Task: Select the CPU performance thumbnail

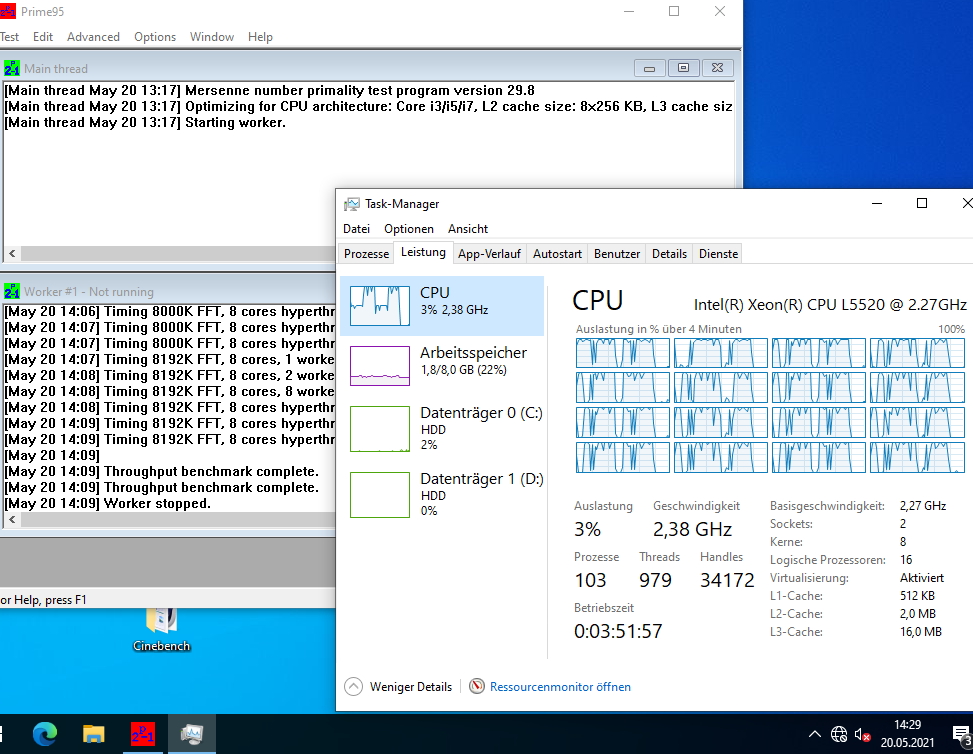Action: point(380,306)
